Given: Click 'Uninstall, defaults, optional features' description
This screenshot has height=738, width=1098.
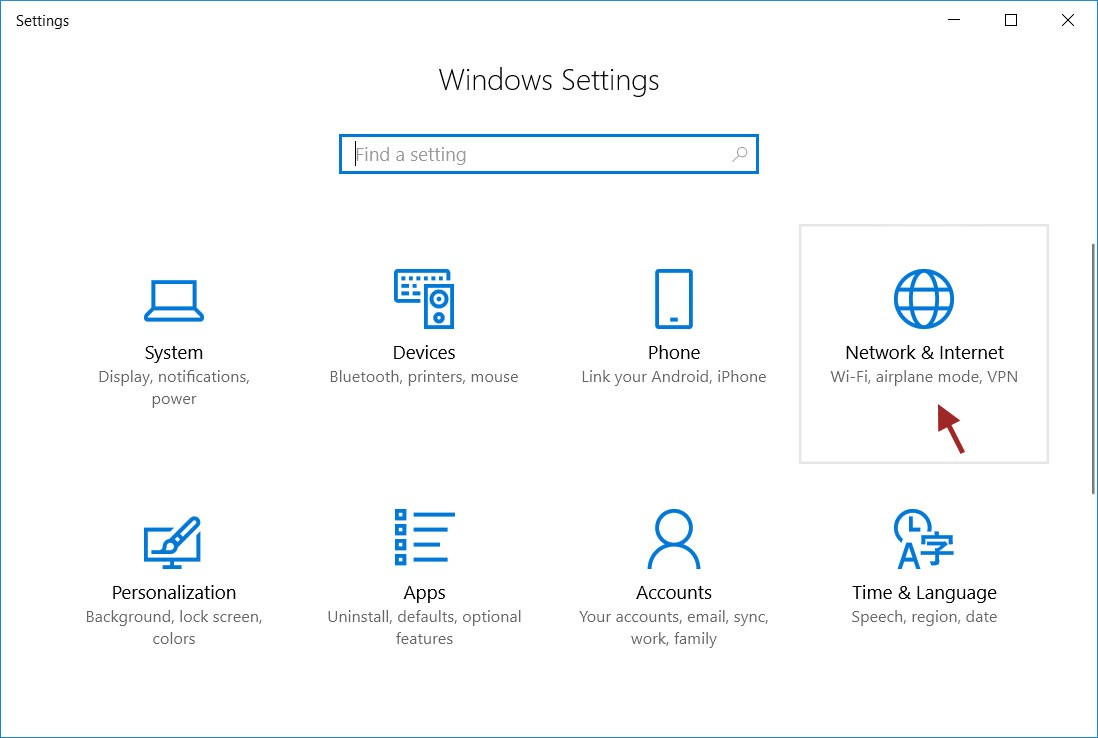Looking at the screenshot, I should (x=424, y=627).
